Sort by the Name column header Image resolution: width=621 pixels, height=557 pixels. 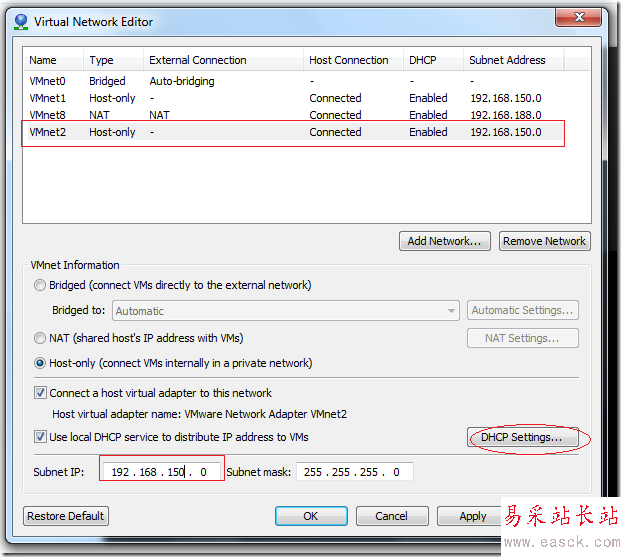53,60
